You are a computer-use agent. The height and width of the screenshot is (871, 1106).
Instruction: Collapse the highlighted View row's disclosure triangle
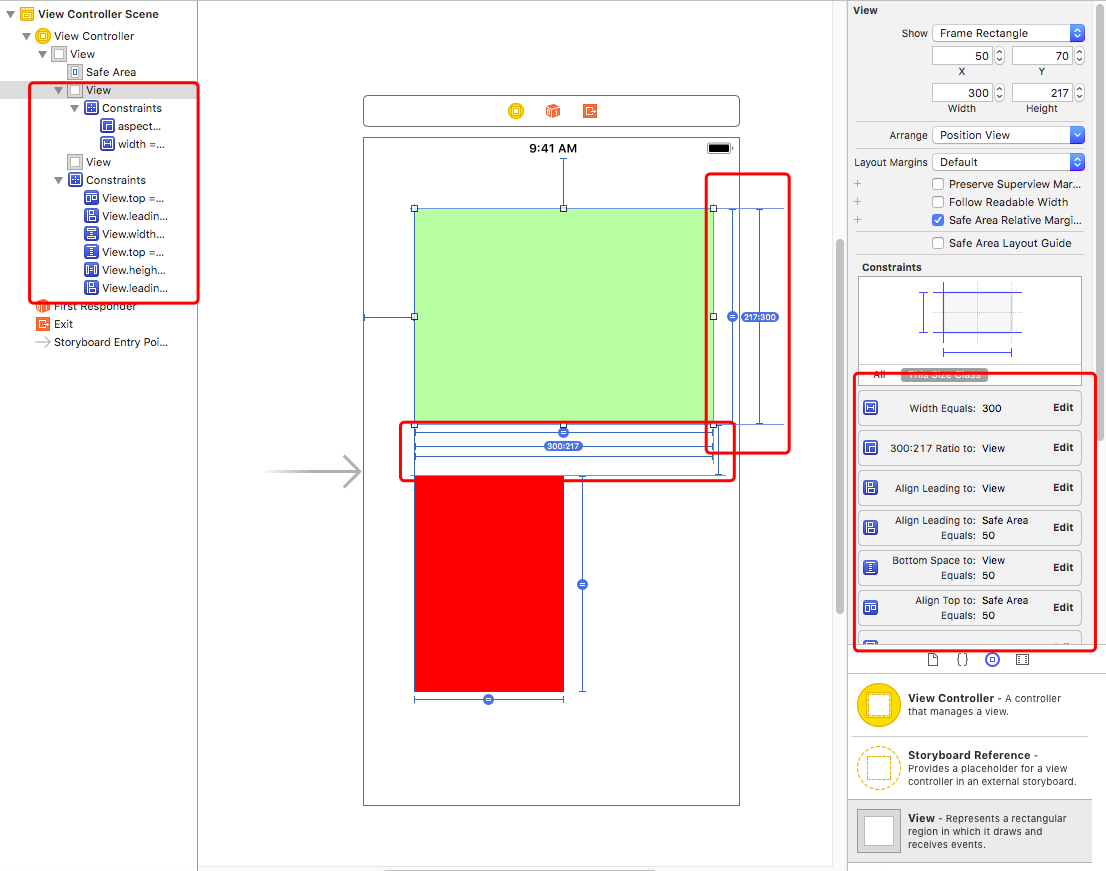click(x=59, y=90)
